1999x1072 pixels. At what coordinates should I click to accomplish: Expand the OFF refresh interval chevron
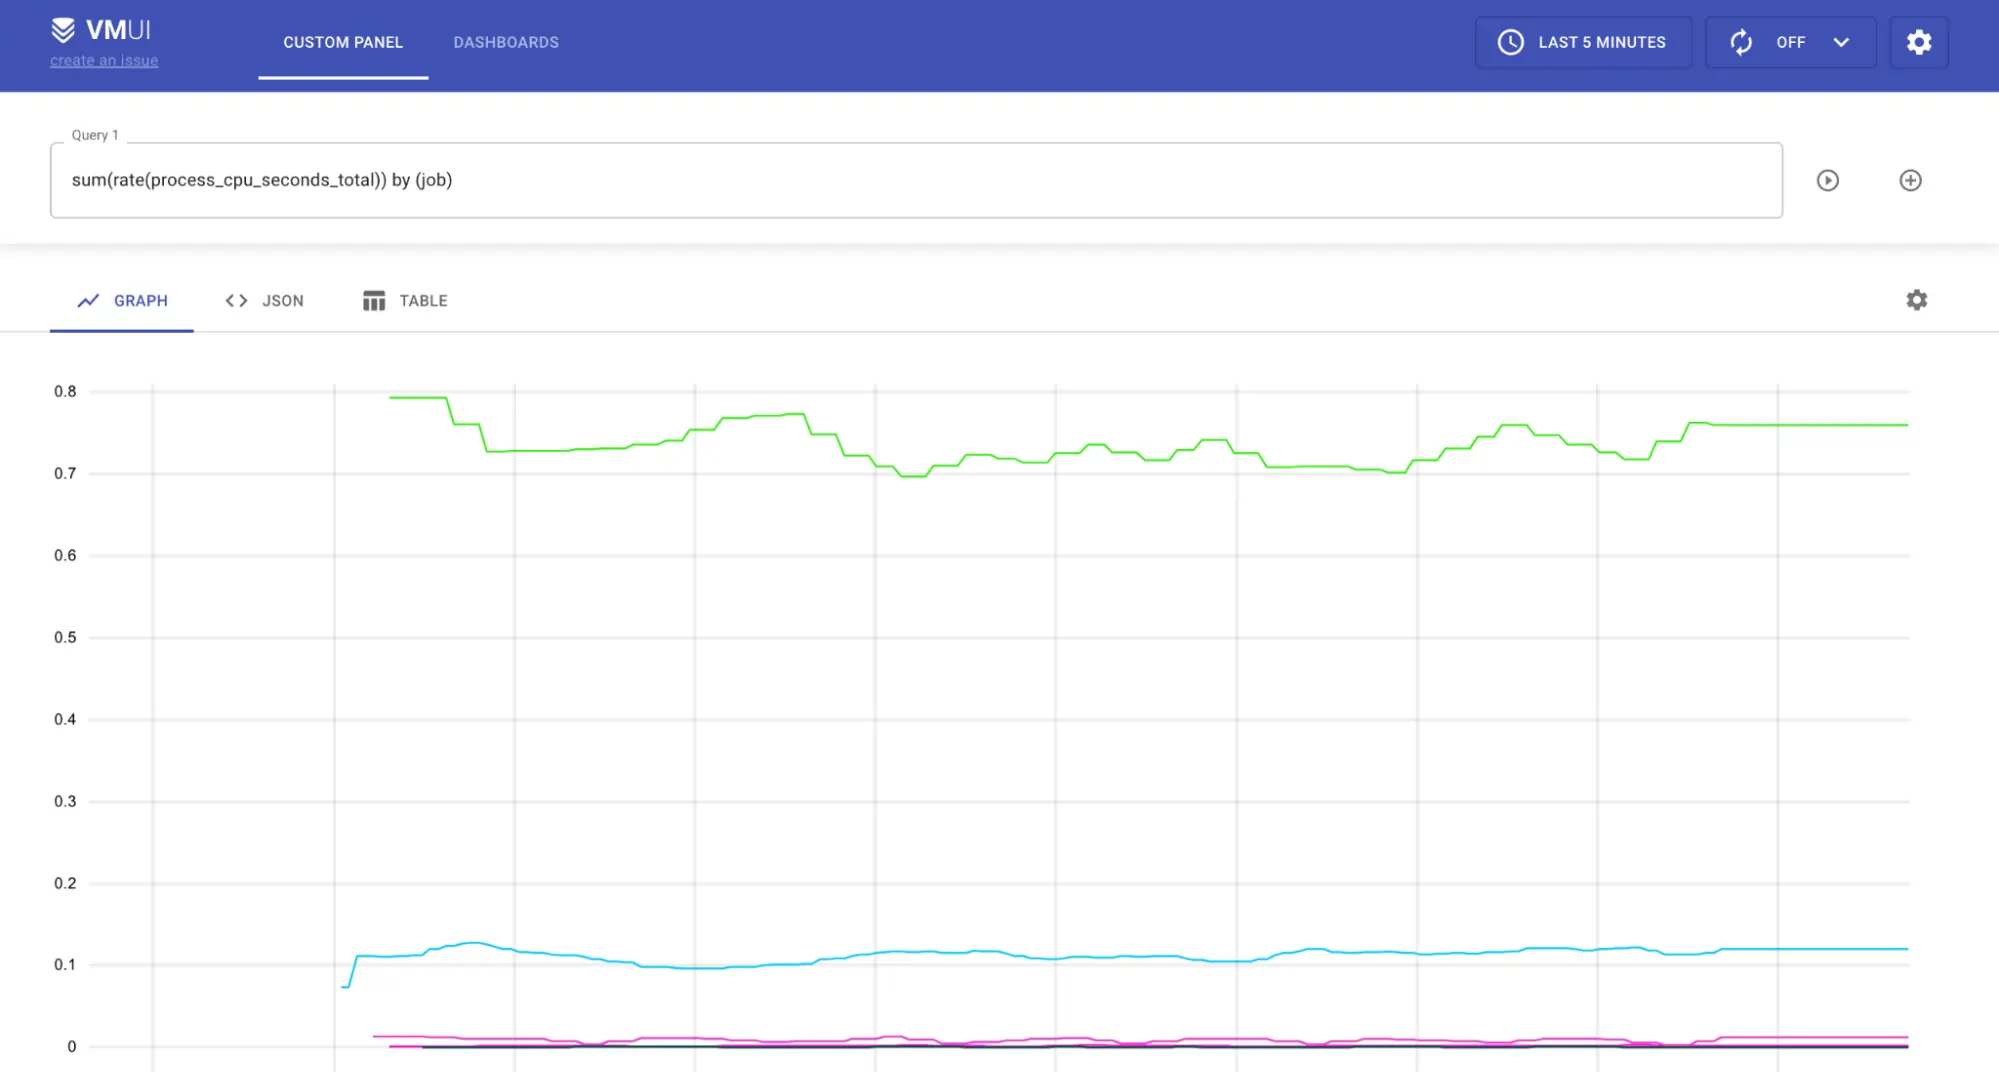click(1841, 42)
